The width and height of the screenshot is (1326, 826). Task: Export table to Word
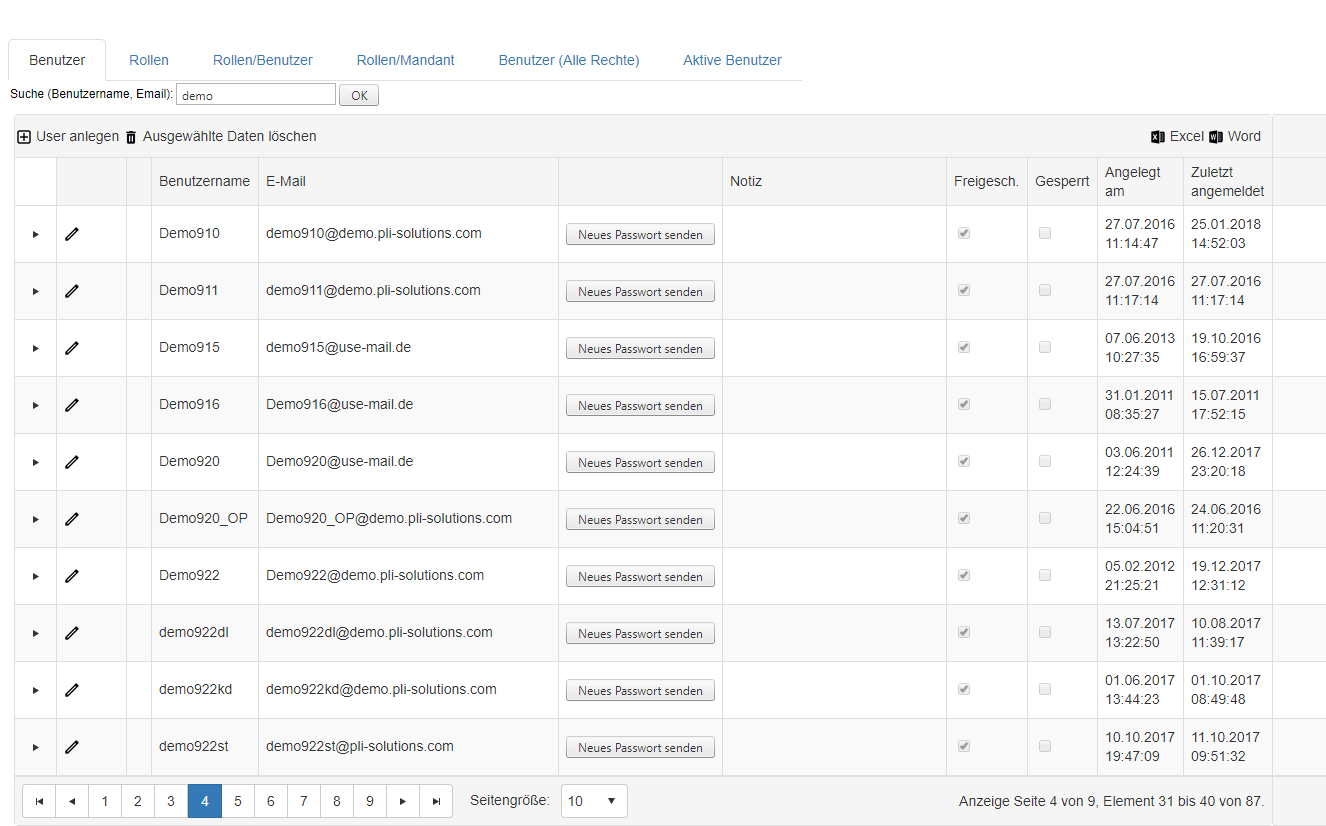pos(1235,137)
